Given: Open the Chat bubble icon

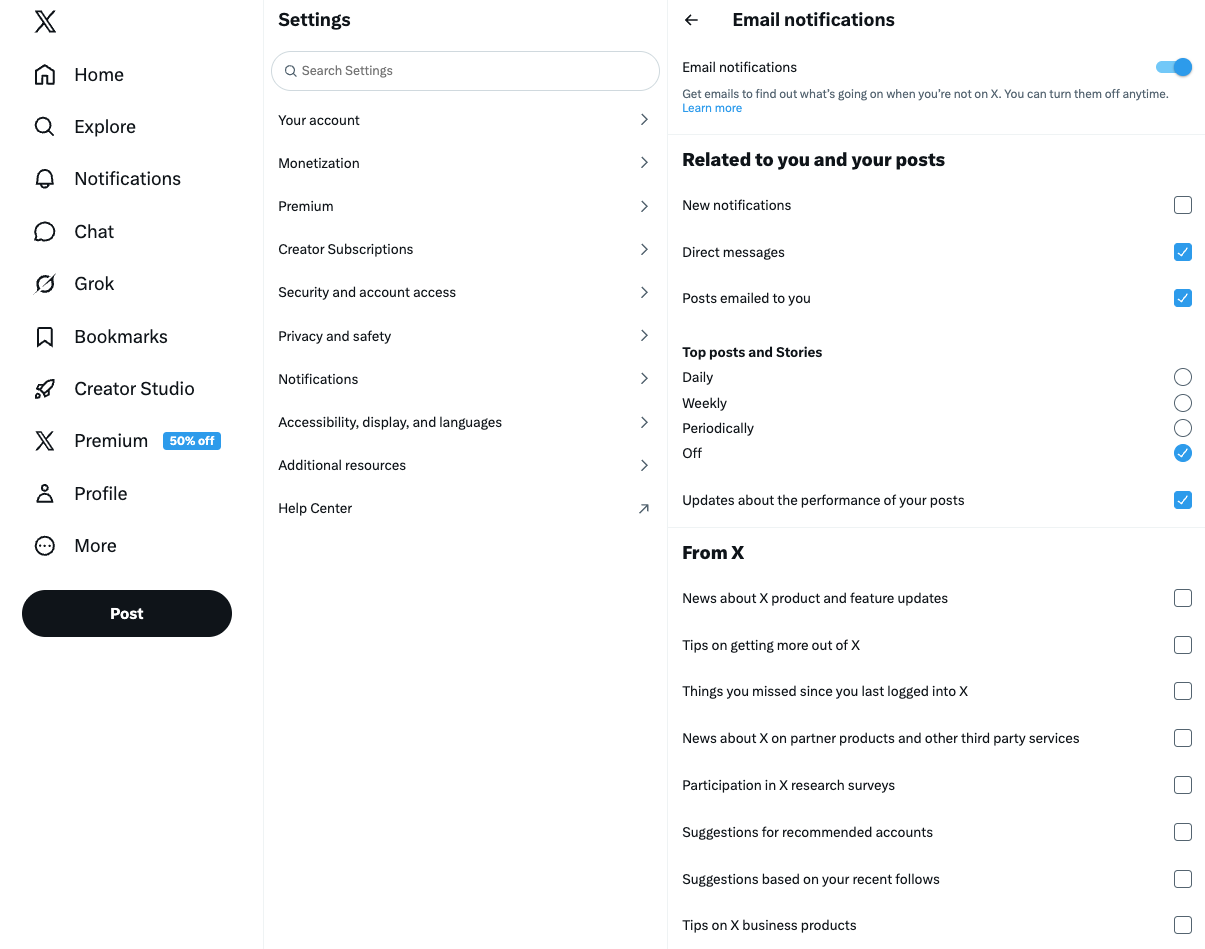Looking at the screenshot, I should (44, 231).
